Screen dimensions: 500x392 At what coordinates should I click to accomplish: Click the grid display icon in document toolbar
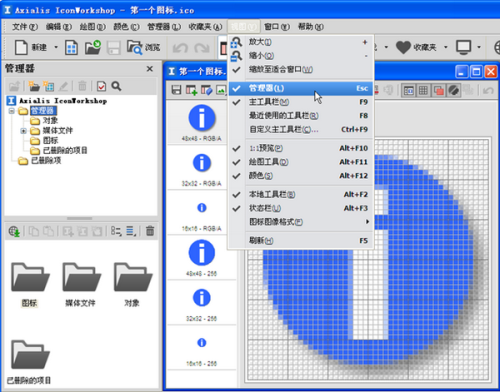pyautogui.click(x=423, y=90)
